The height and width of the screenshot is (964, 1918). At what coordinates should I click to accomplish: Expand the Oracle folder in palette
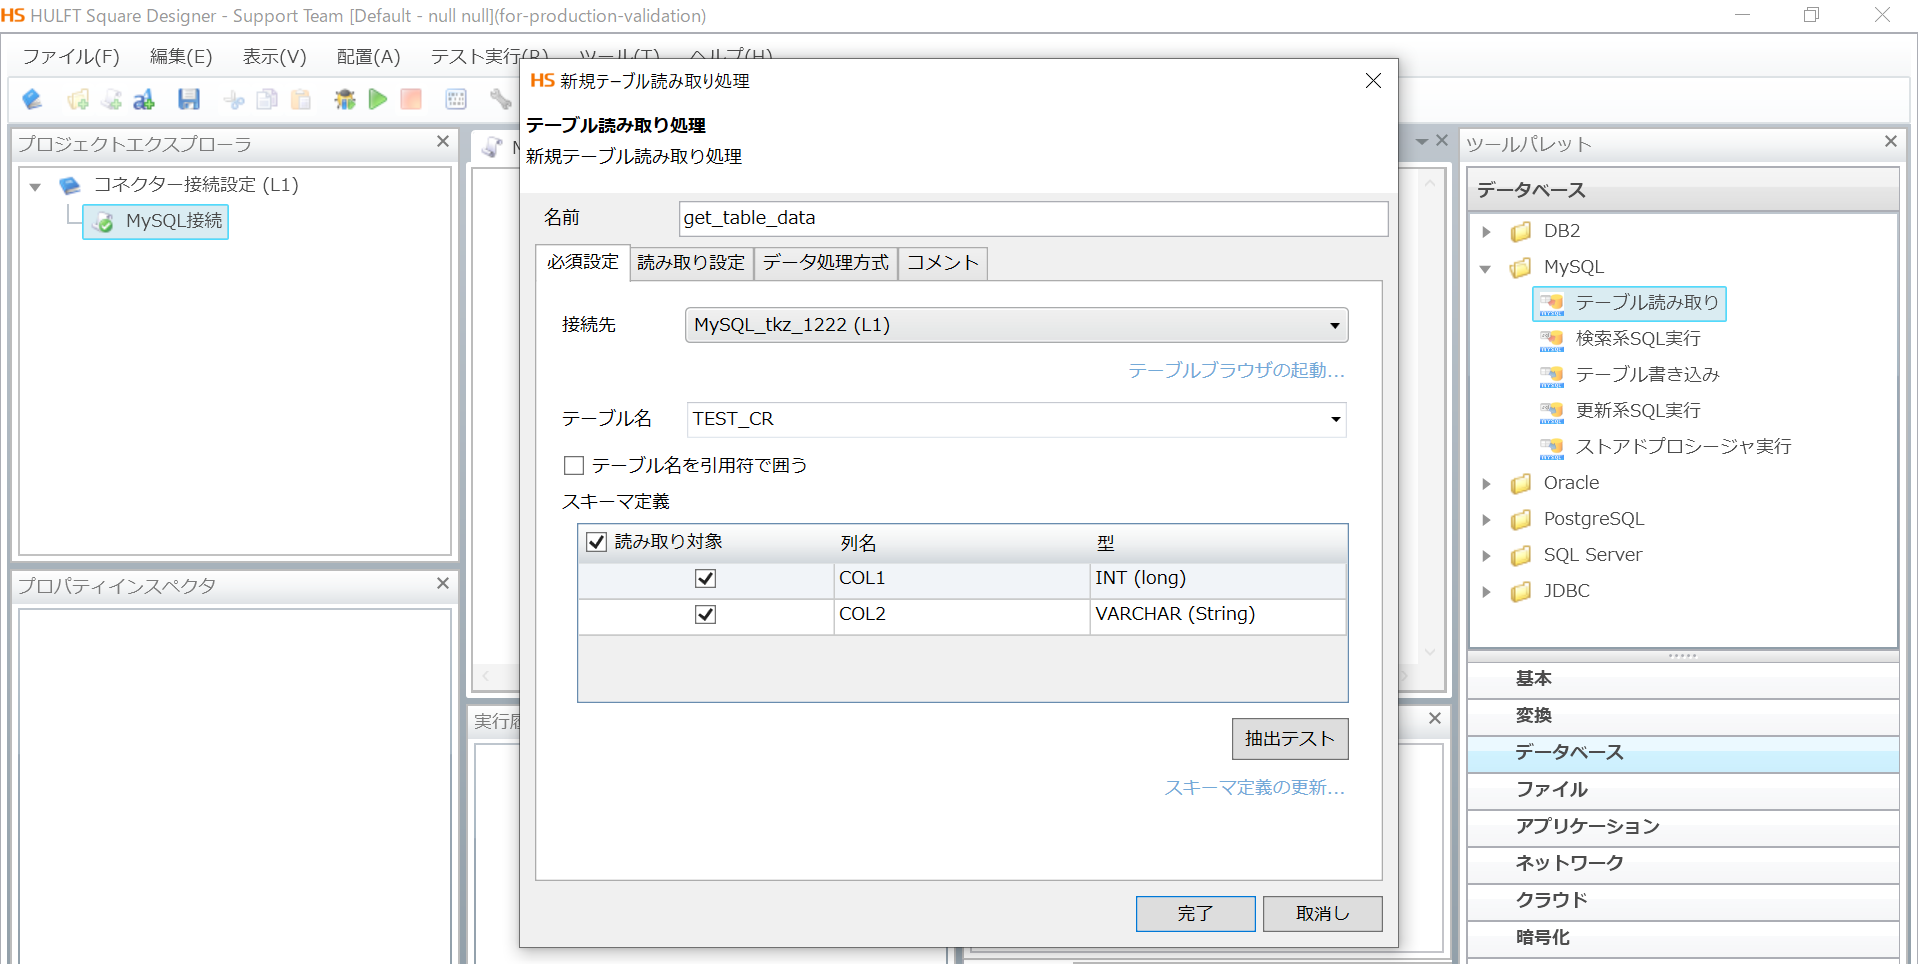[x=1487, y=484]
